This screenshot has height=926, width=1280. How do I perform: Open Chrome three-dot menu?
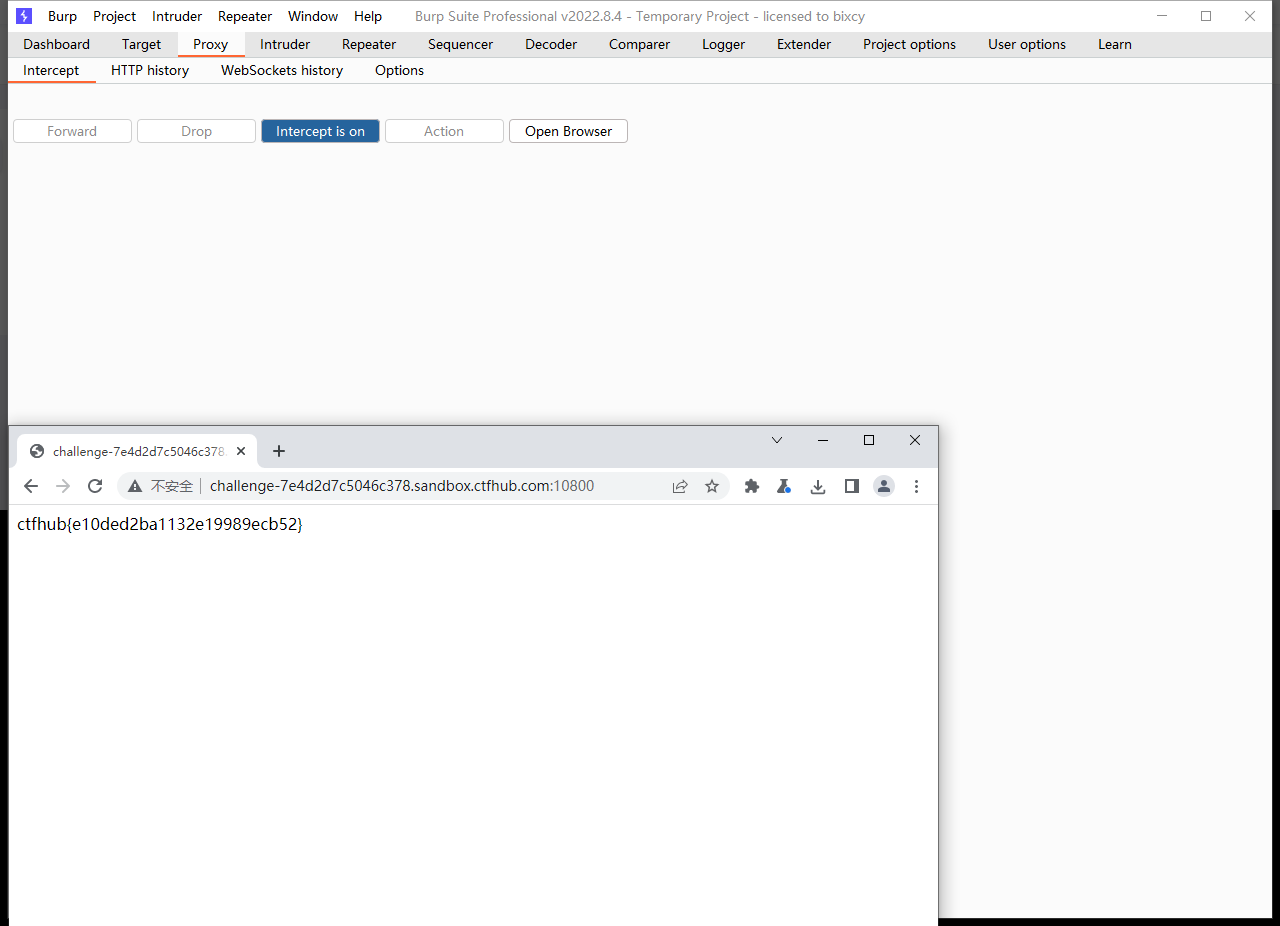(x=916, y=486)
